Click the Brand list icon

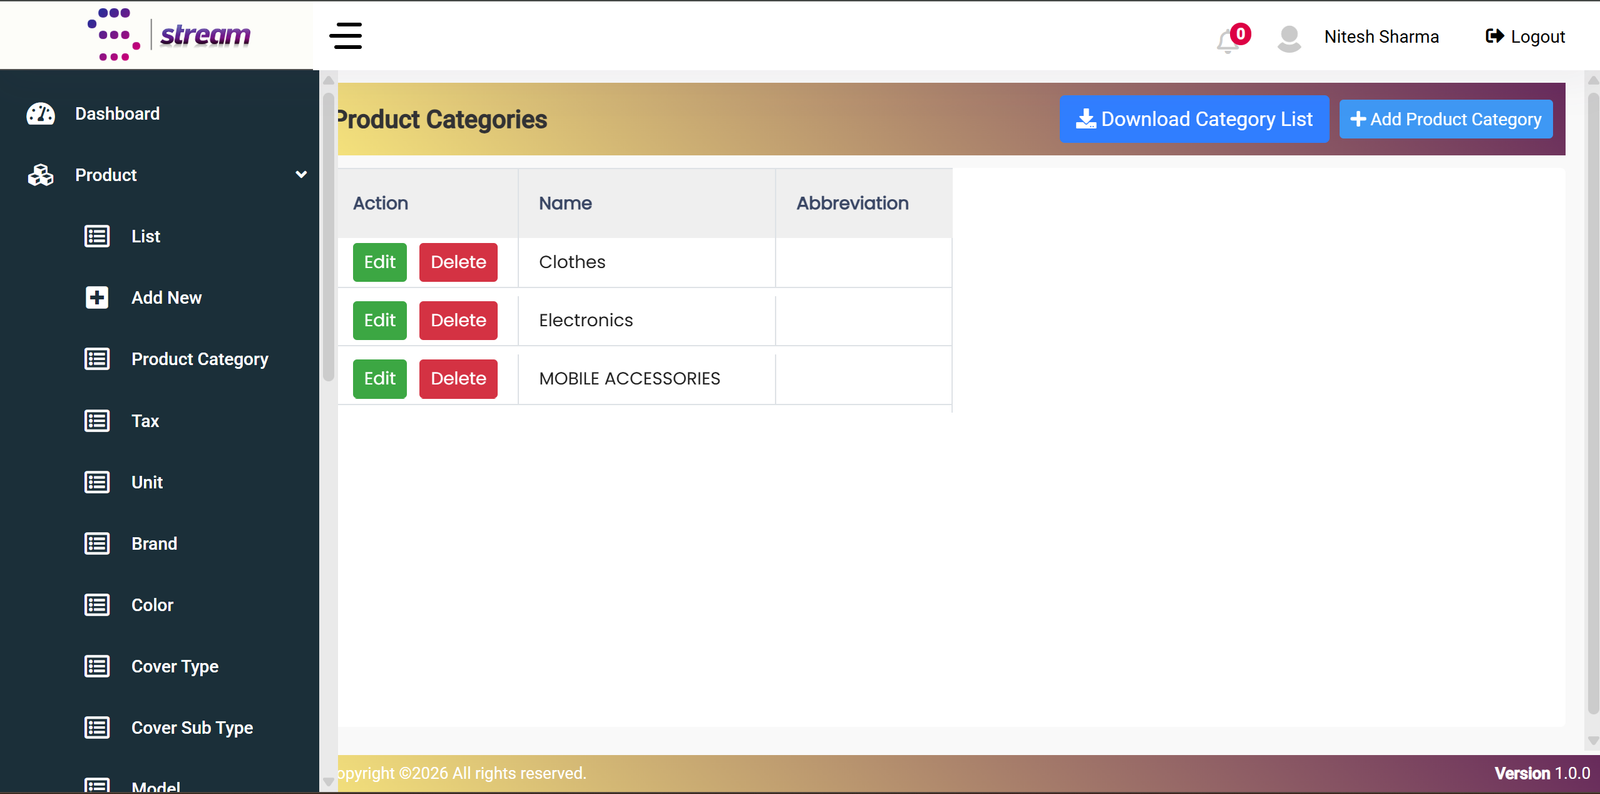pyautogui.click(x=97, y=544)
